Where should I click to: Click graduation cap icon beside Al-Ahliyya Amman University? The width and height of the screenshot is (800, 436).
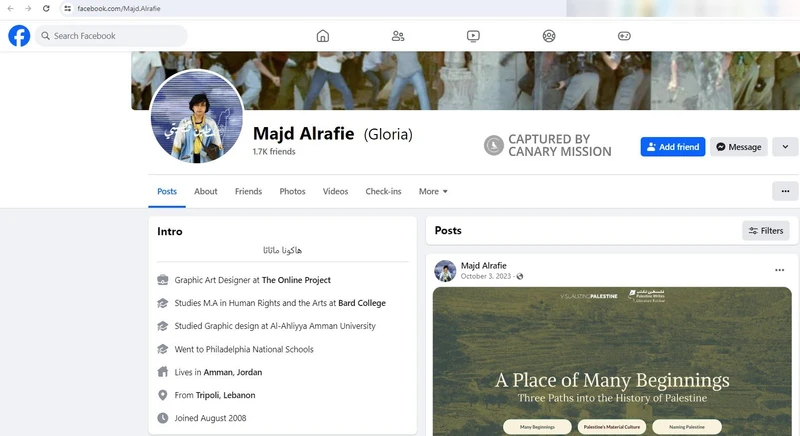(163, 326)
